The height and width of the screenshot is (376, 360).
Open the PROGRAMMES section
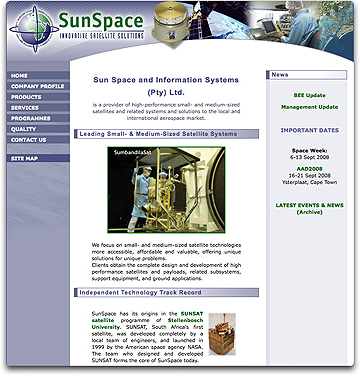(38, 118)
